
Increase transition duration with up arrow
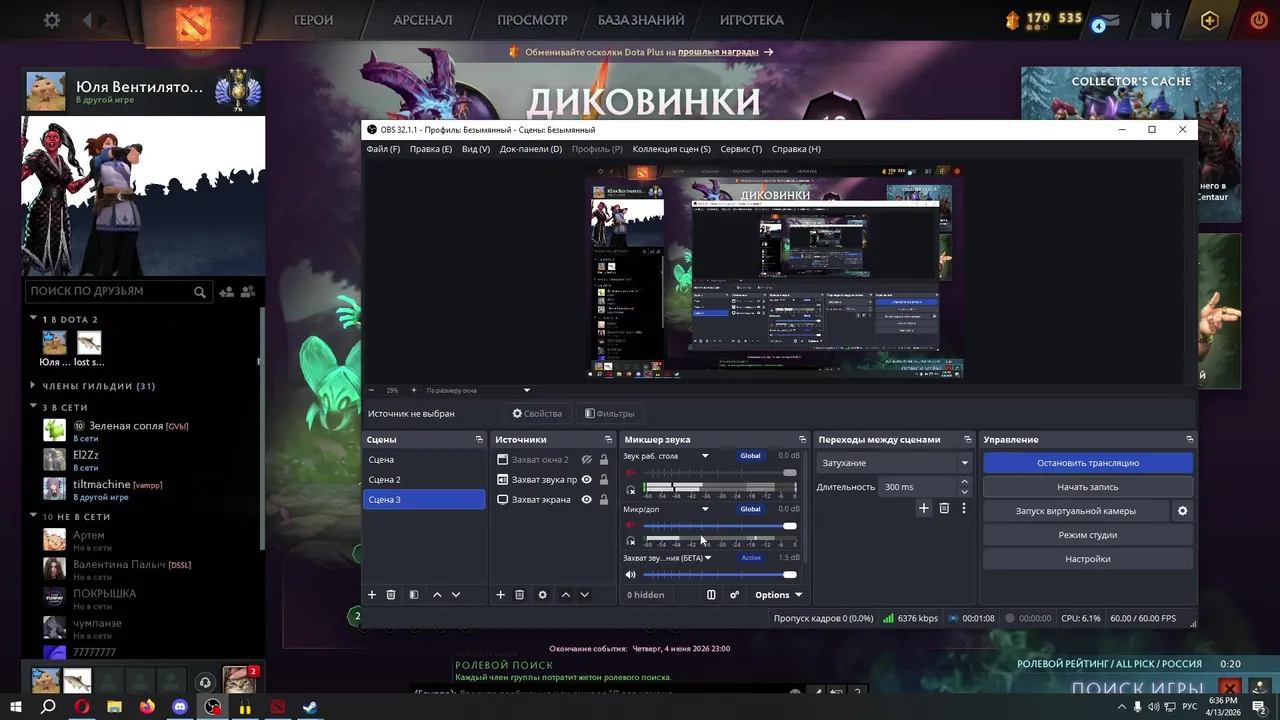tap(964, 482)
